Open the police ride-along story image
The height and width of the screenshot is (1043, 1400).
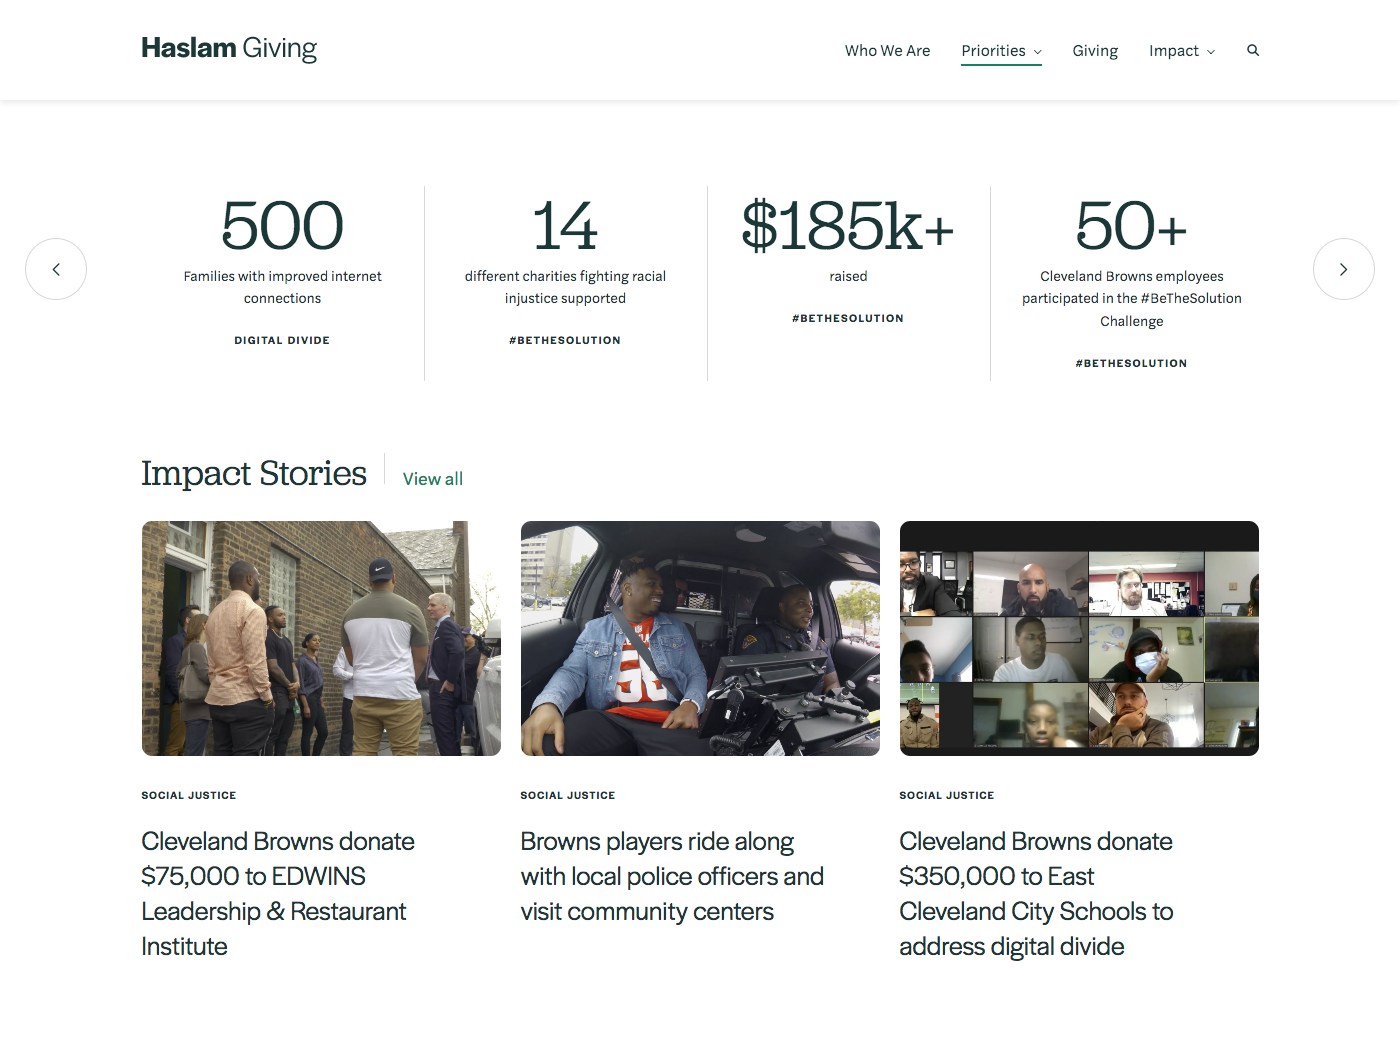point(700,638)
